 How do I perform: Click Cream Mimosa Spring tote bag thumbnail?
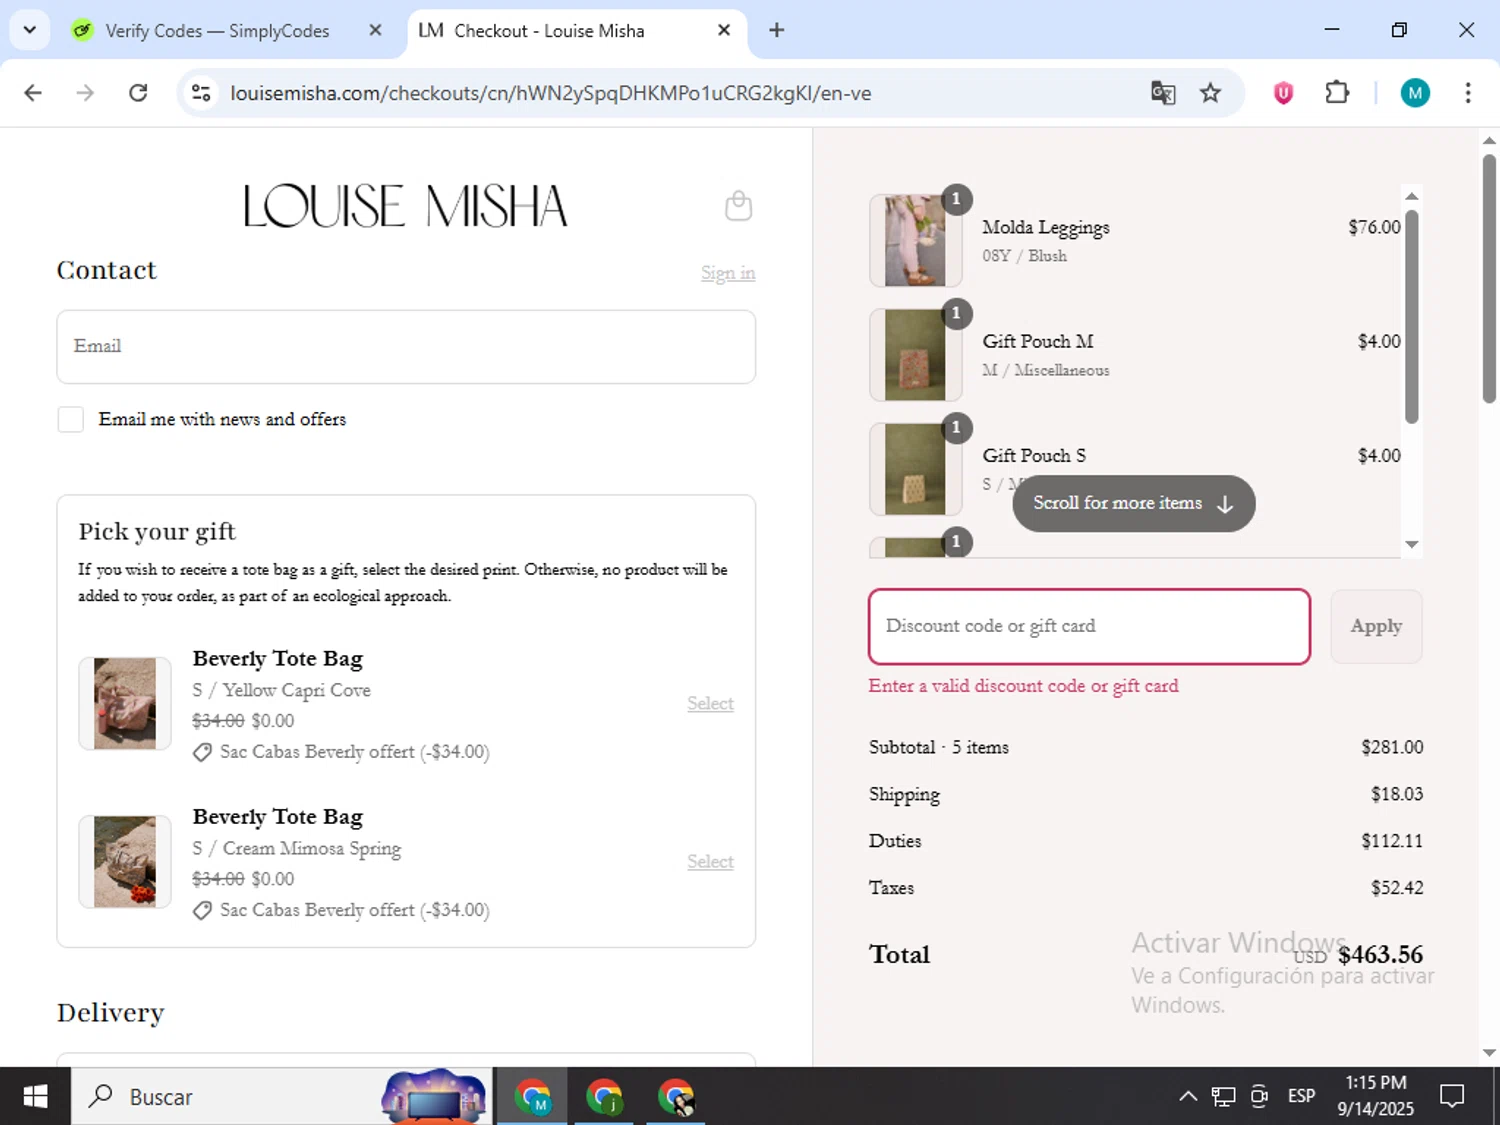(x=125, y=862)
